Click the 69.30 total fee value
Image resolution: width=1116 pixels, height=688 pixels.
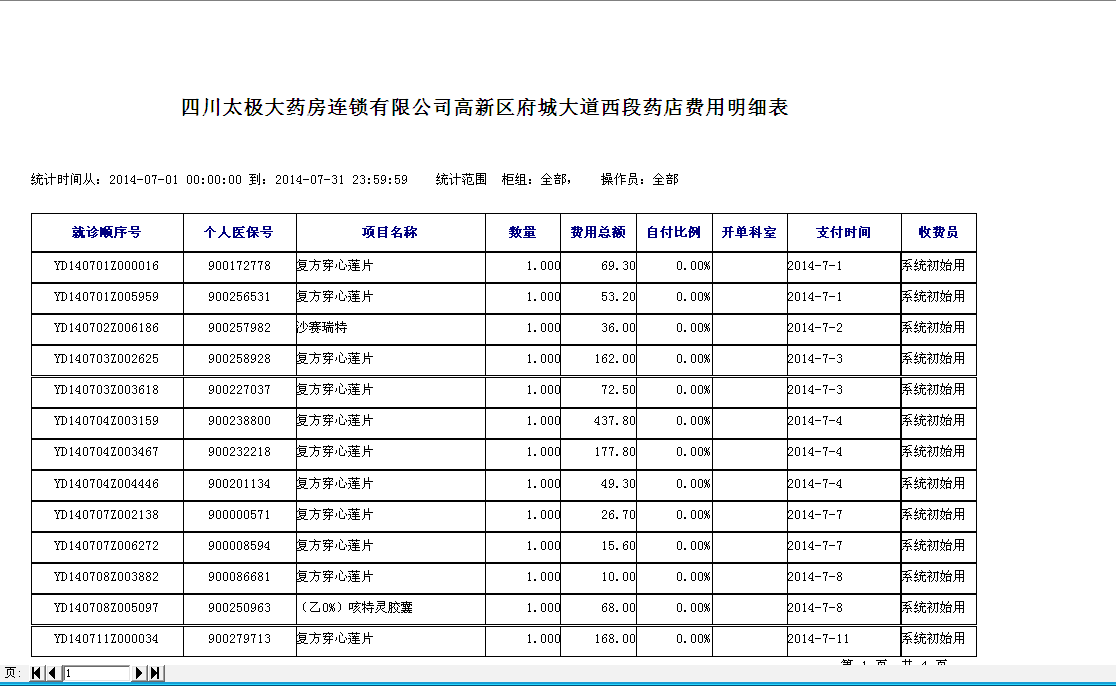[x=618, y=266]
